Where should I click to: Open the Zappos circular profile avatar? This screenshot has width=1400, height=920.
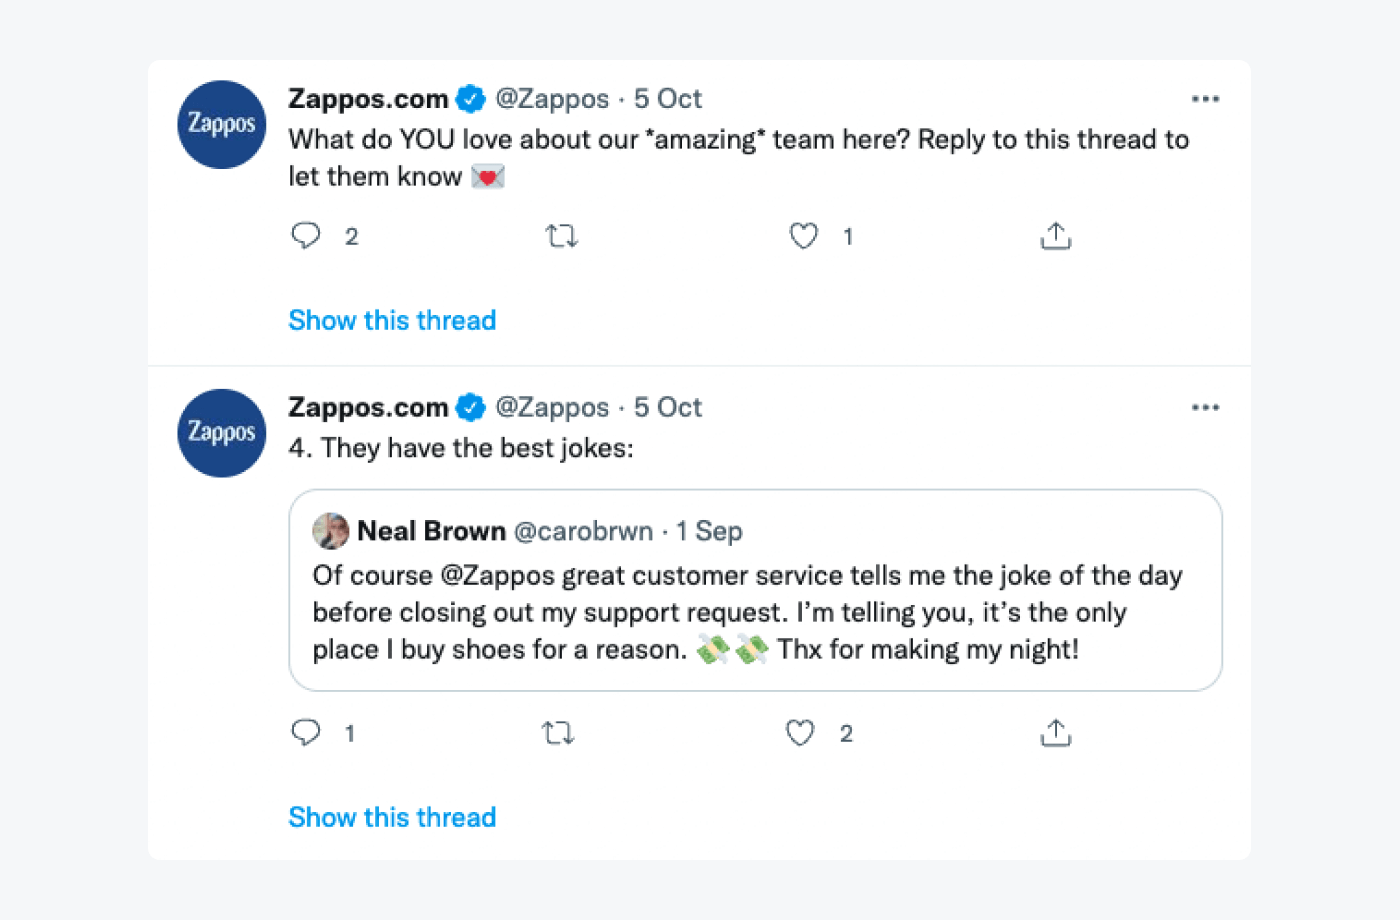(221, 124)
